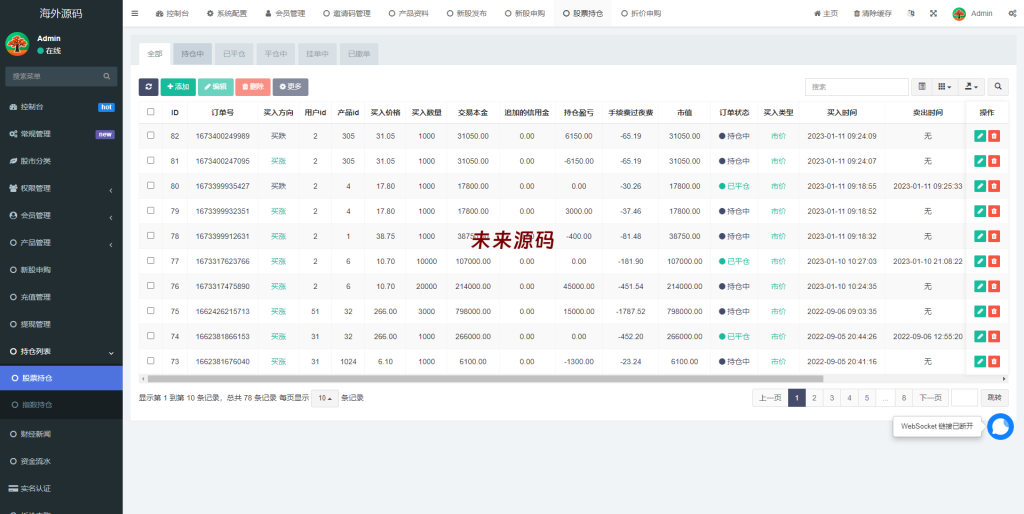Click the table search input field
Screen dimensions: 1024x514
[x=857, y=86]
